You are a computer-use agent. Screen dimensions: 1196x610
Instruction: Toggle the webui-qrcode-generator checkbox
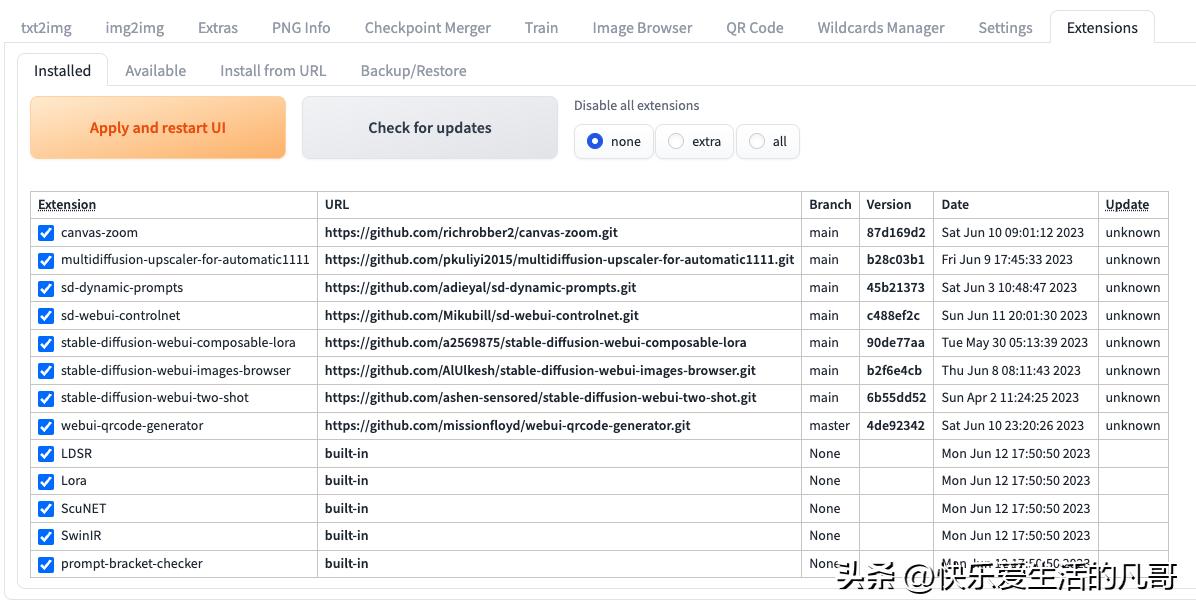click(x=46, y=426)
